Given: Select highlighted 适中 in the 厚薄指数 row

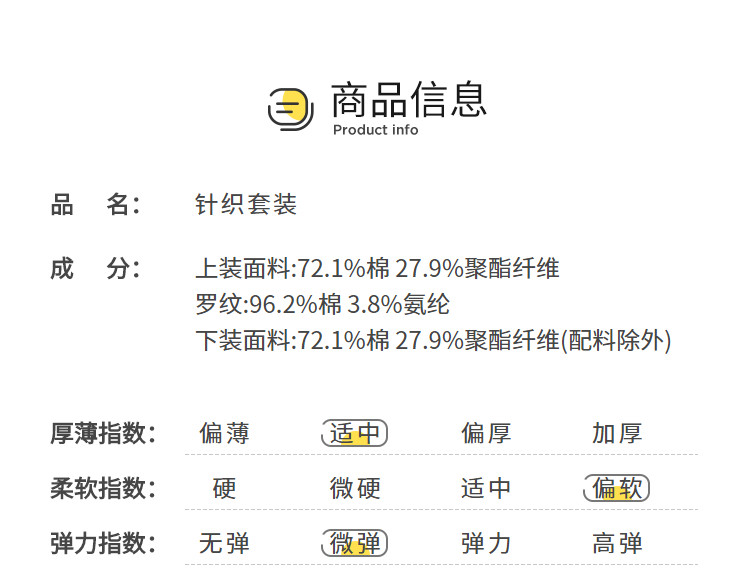Looking at the screenshot, I should [x=355, y=433].
